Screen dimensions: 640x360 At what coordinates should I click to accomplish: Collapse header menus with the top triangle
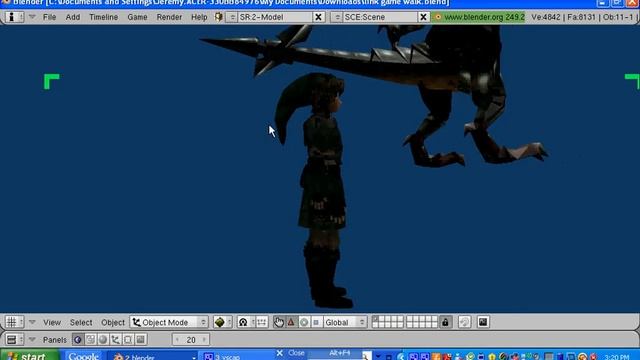click(x=32, y=17)
